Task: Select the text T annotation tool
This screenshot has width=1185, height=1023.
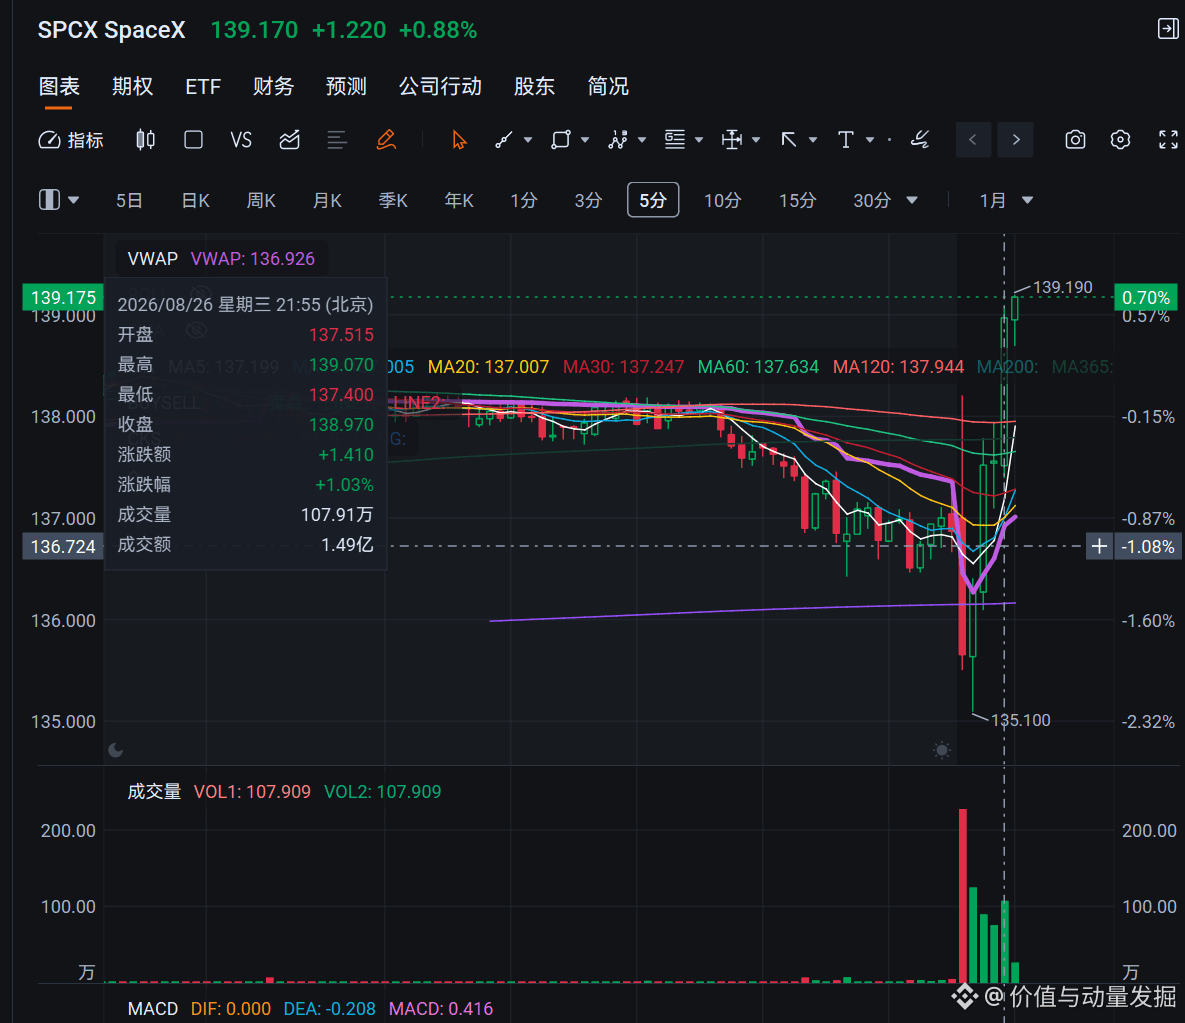Action: coord(846,140)
